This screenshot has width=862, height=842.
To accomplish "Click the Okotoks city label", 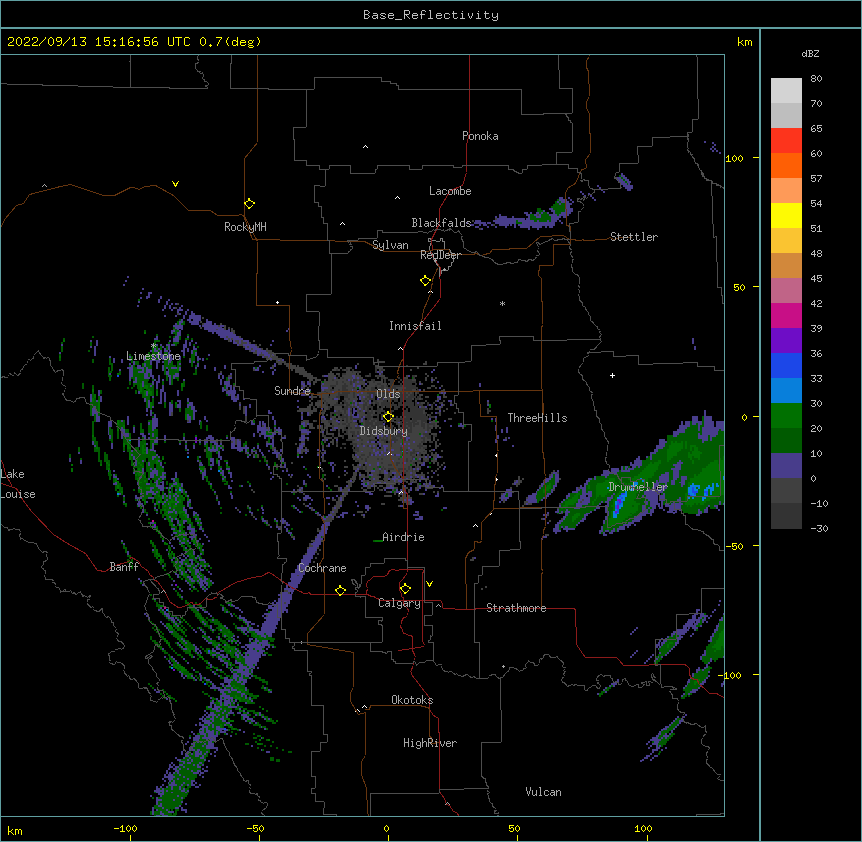I will tap(412, 700).
